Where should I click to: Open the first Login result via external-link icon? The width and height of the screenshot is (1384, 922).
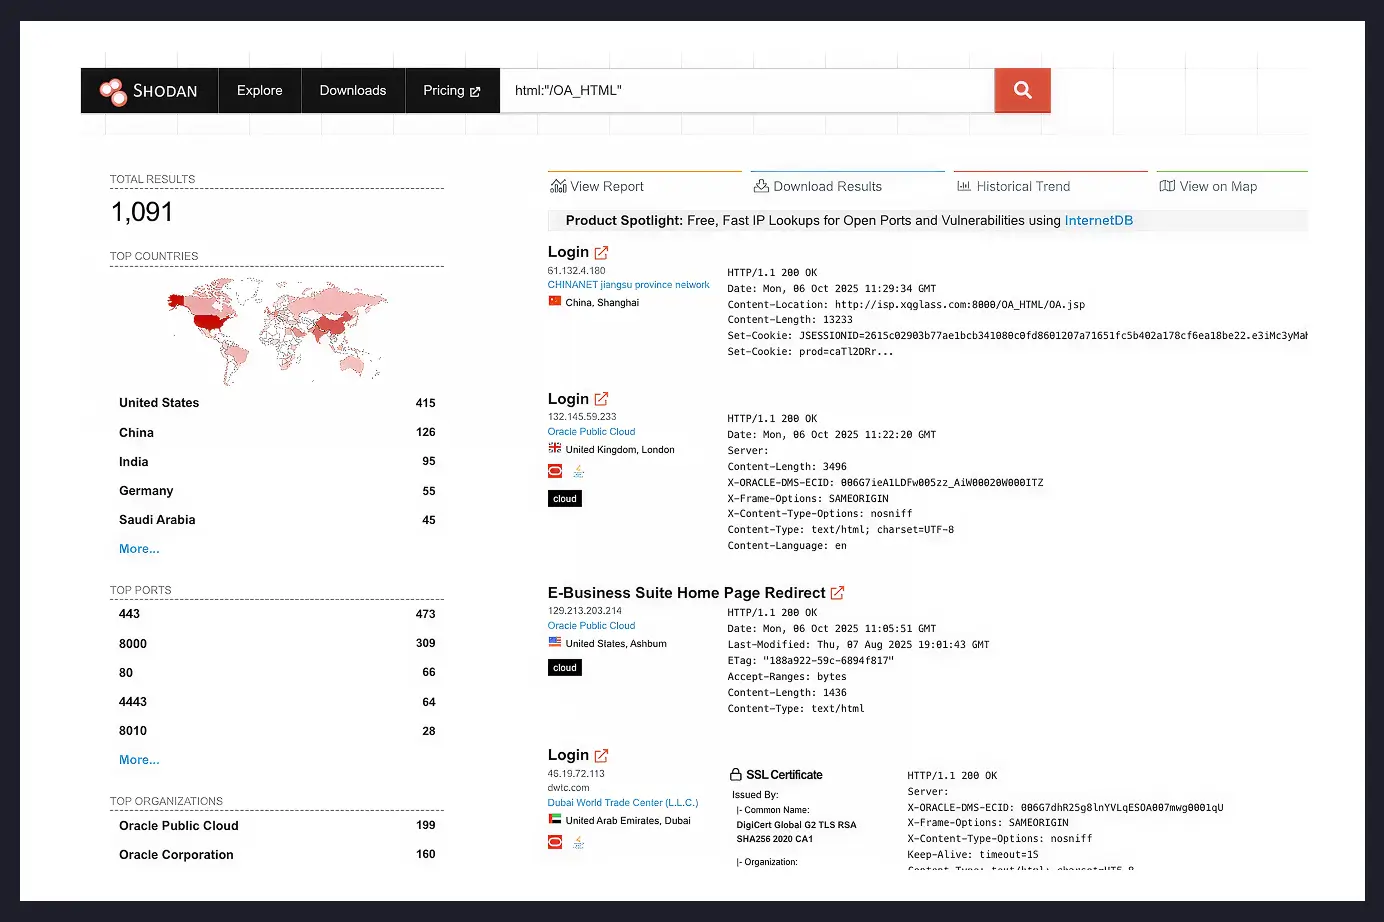(601, 251)
